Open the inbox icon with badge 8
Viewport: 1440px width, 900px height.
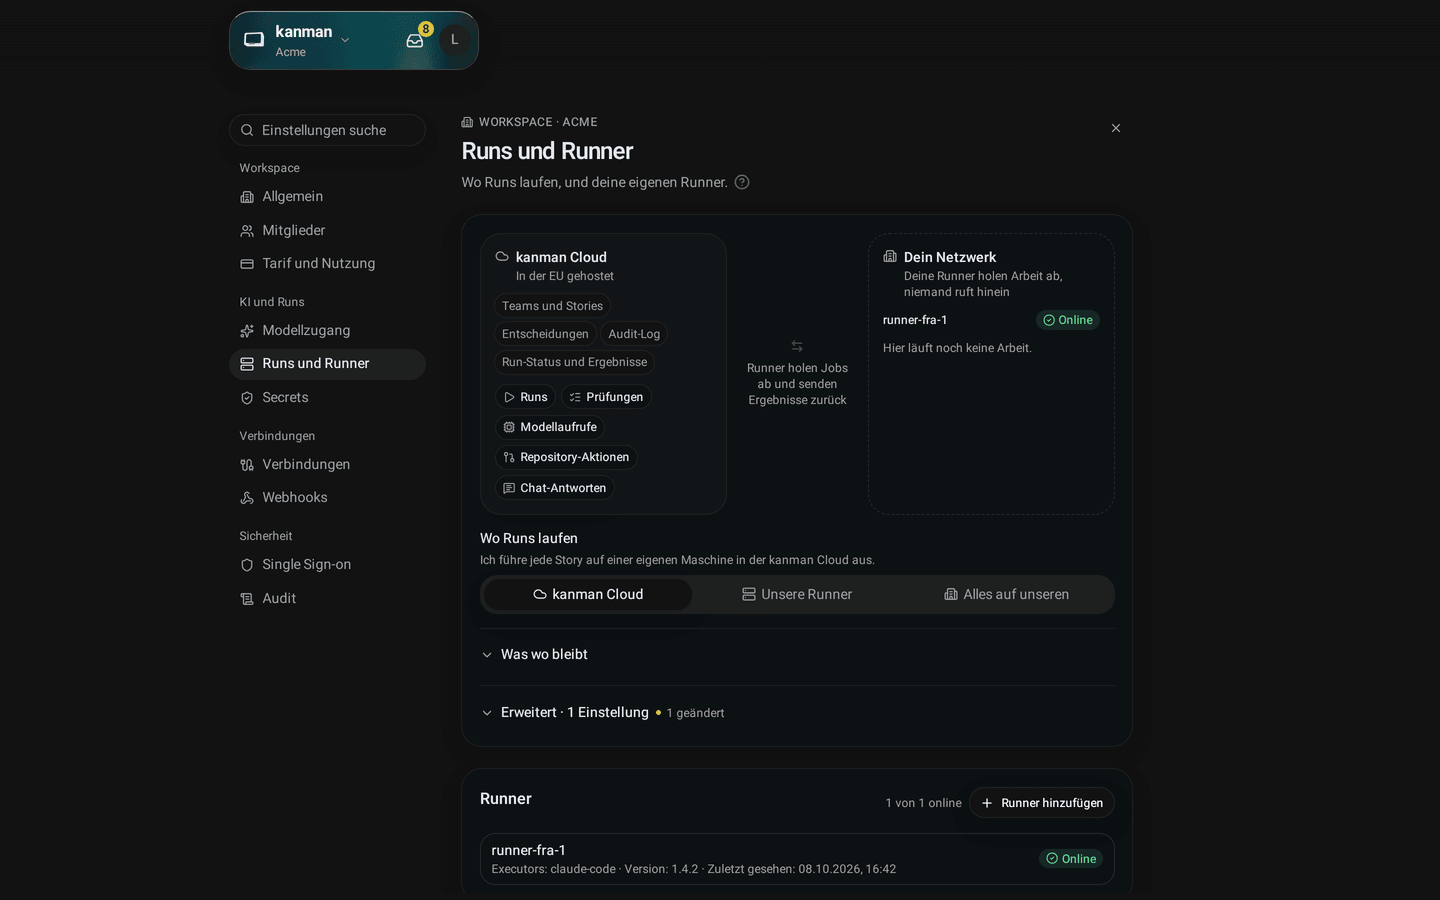pos(415,40)
